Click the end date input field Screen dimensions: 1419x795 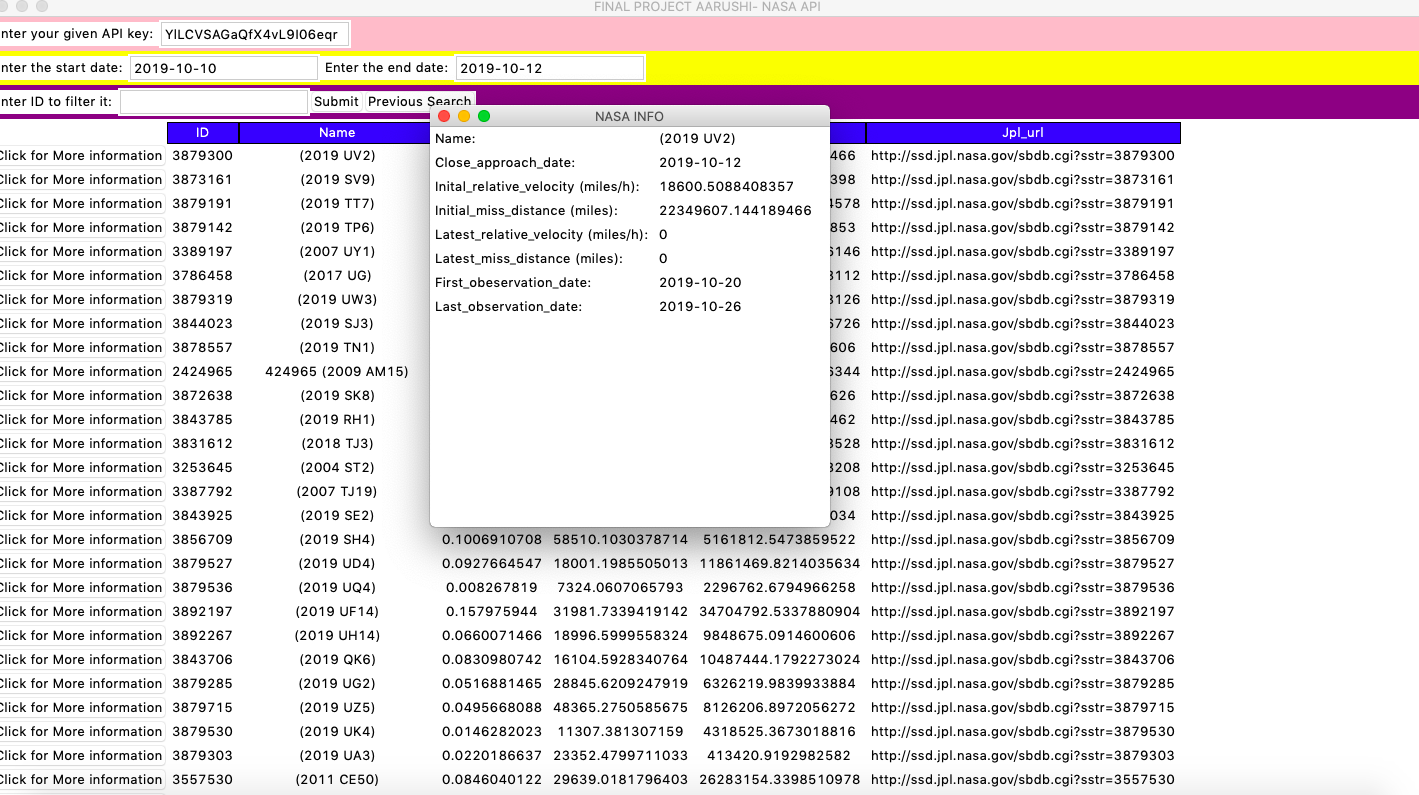[550, 68]
